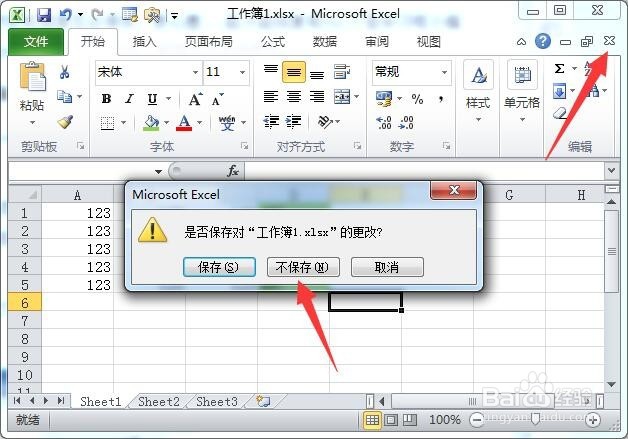Click the Cut scissors icon

point(64,72)
